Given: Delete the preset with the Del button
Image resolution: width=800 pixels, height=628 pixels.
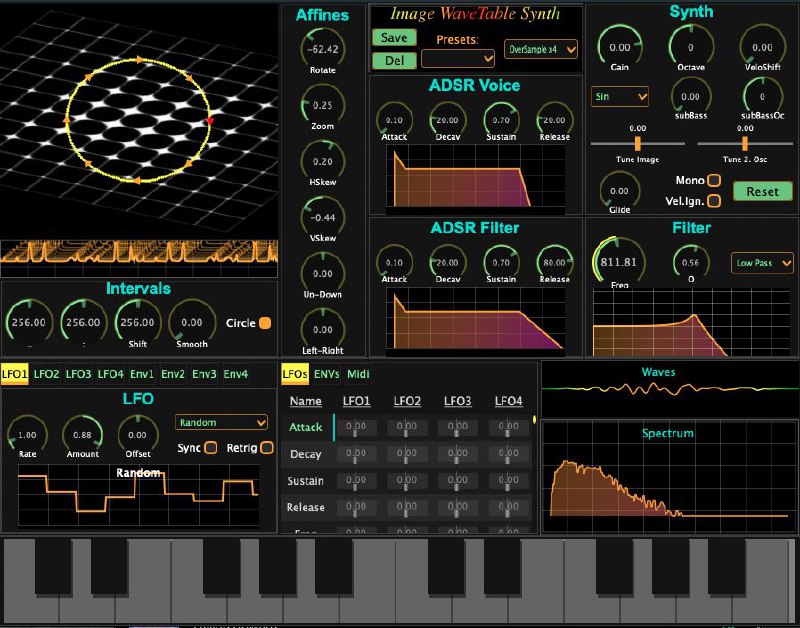Looking at the screenshot, I should point(394,61).
